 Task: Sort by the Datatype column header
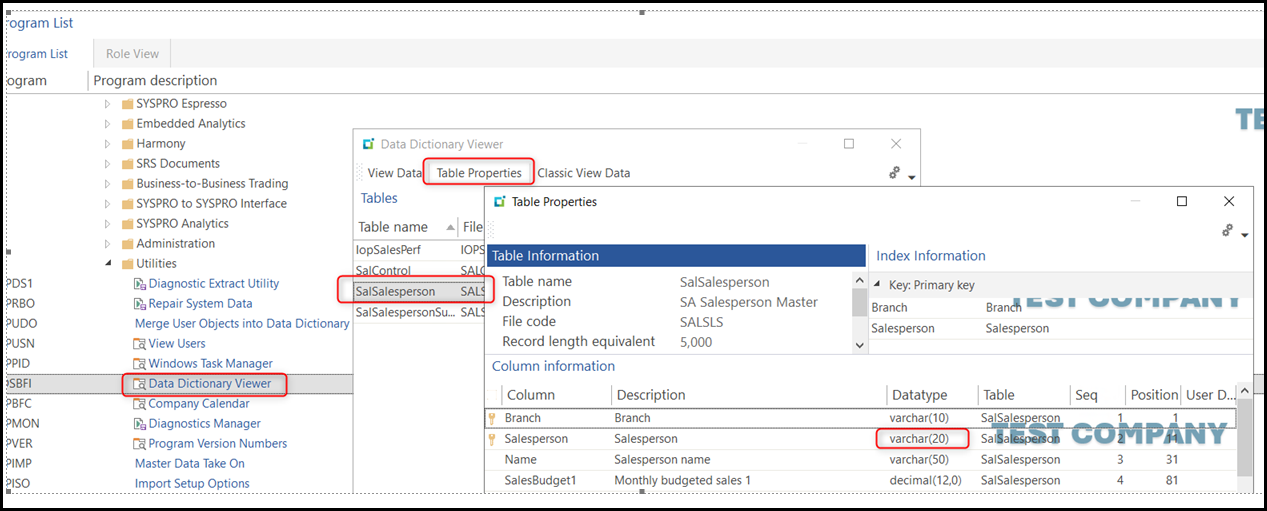coord(919,395)
